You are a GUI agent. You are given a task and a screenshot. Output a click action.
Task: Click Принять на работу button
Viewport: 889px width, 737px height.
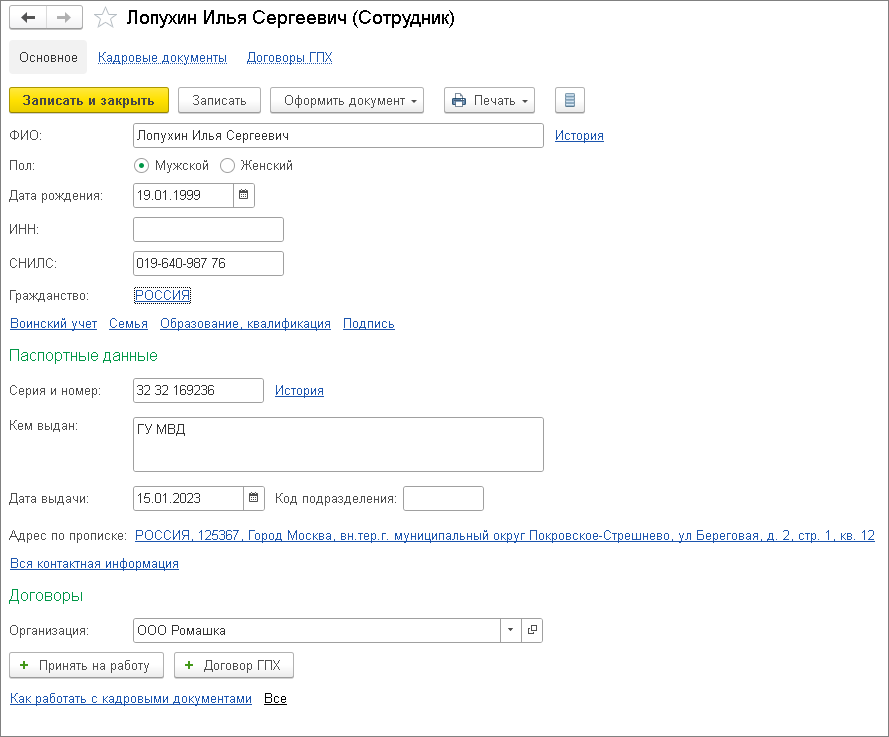click(x=86, y=665)
